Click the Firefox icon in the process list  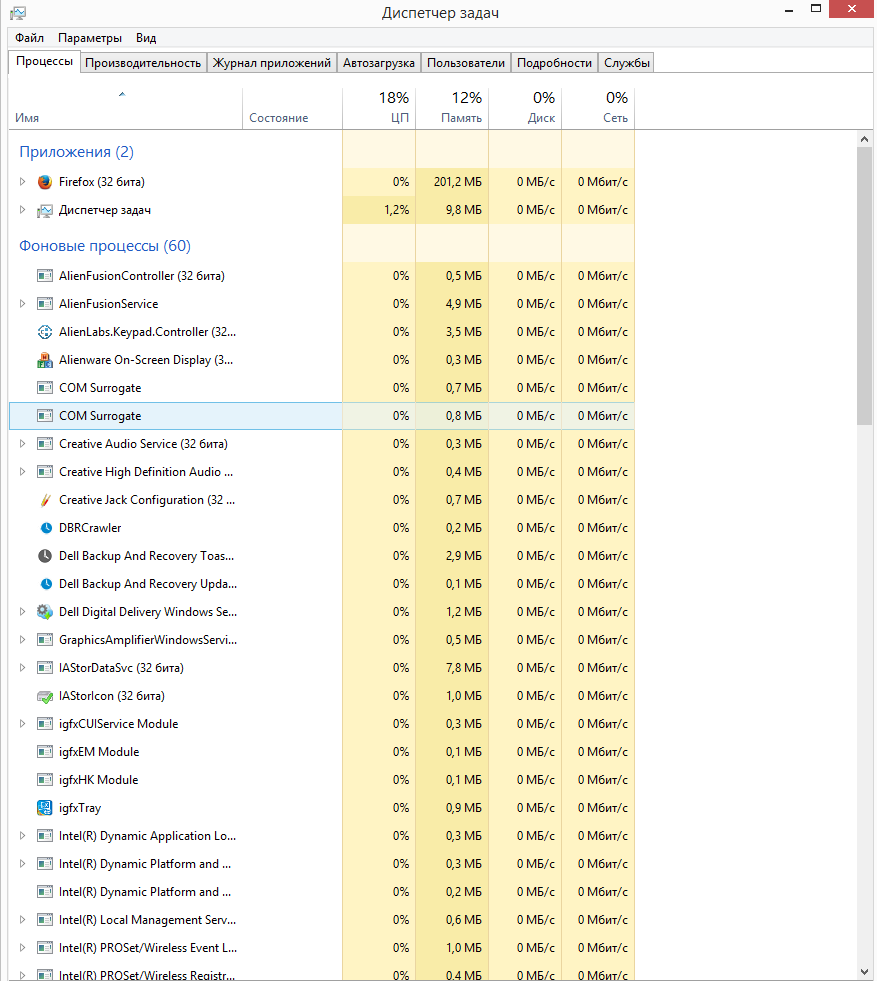[x=44, y=182]
